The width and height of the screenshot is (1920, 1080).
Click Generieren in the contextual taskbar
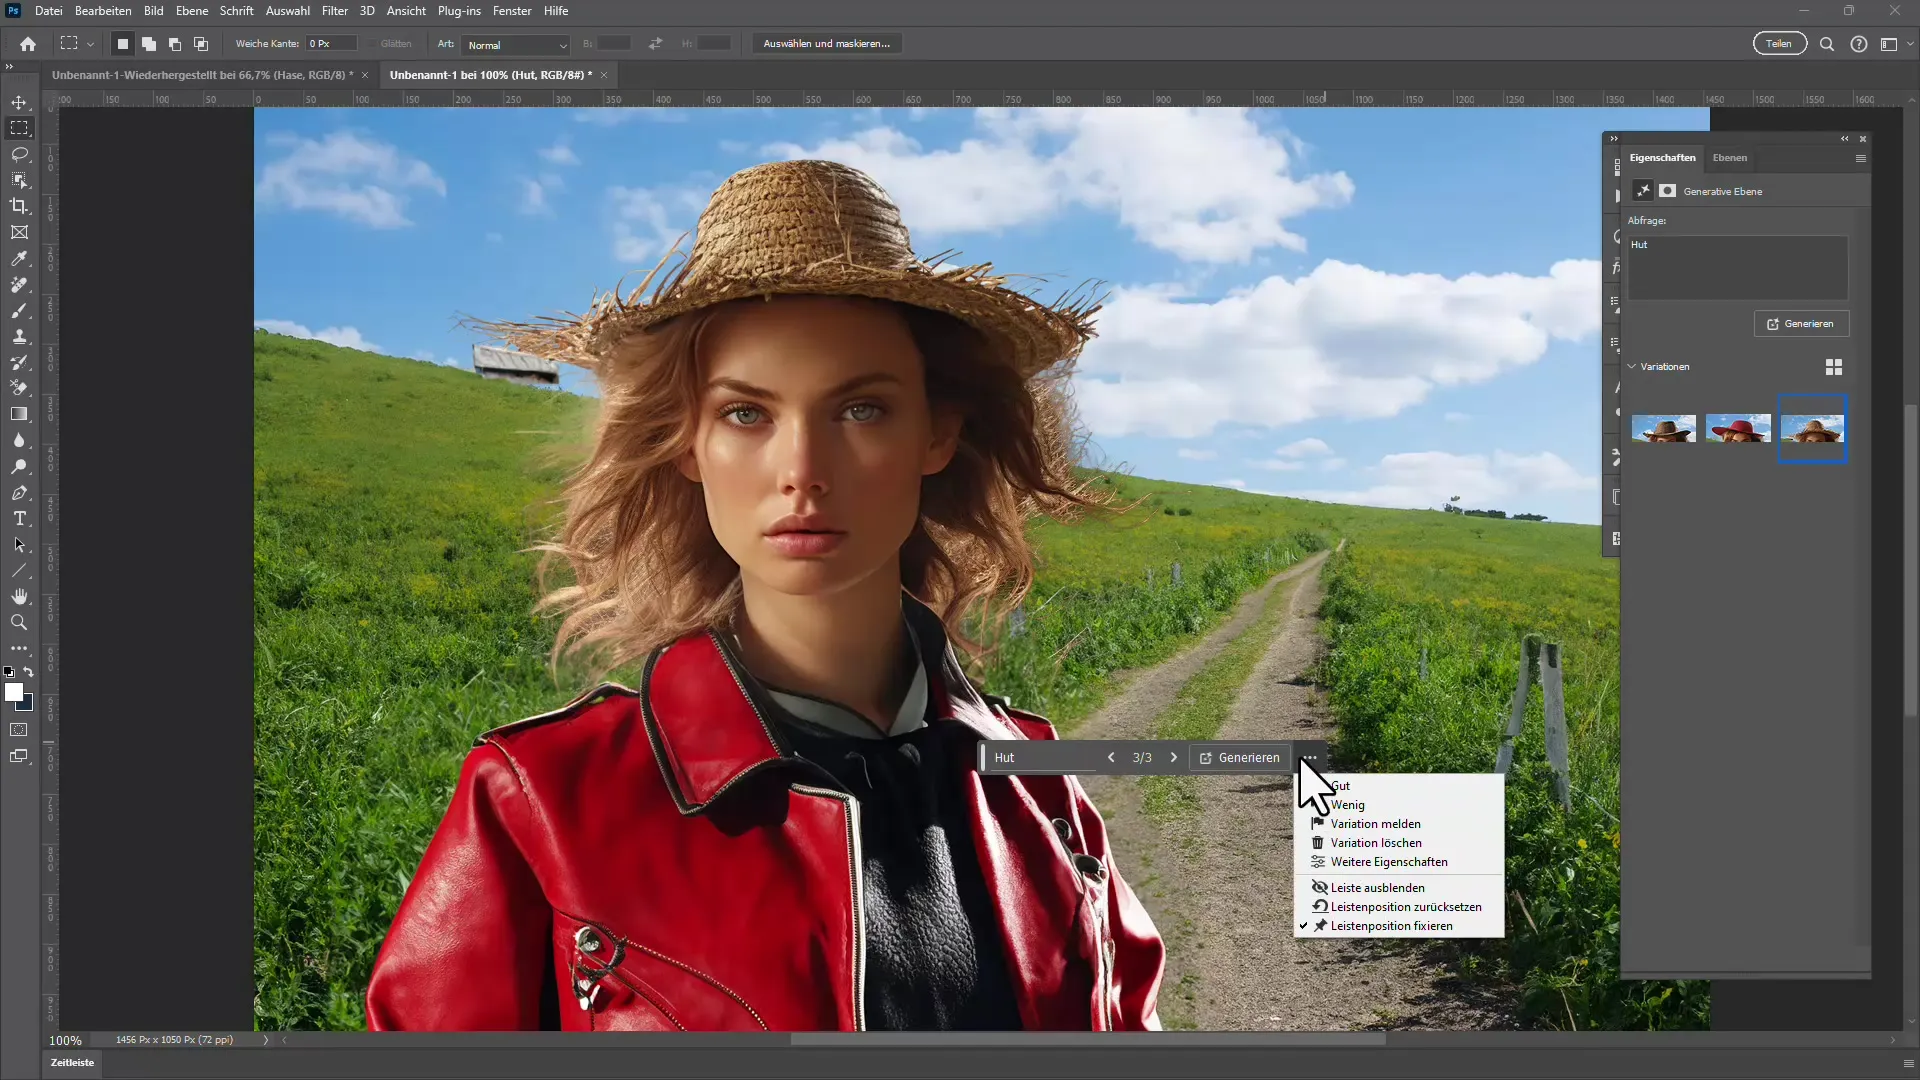coord(1240,758)
